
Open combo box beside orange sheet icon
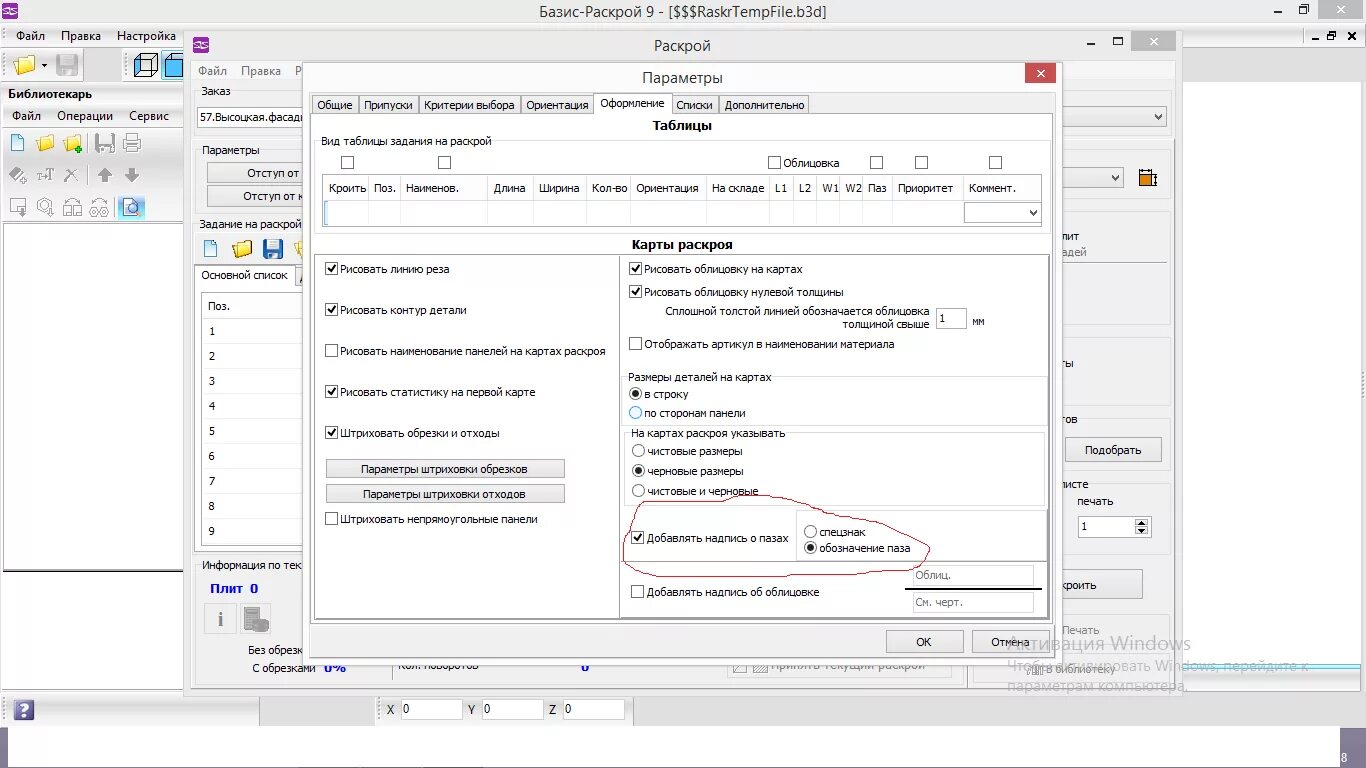[1093, 178]
